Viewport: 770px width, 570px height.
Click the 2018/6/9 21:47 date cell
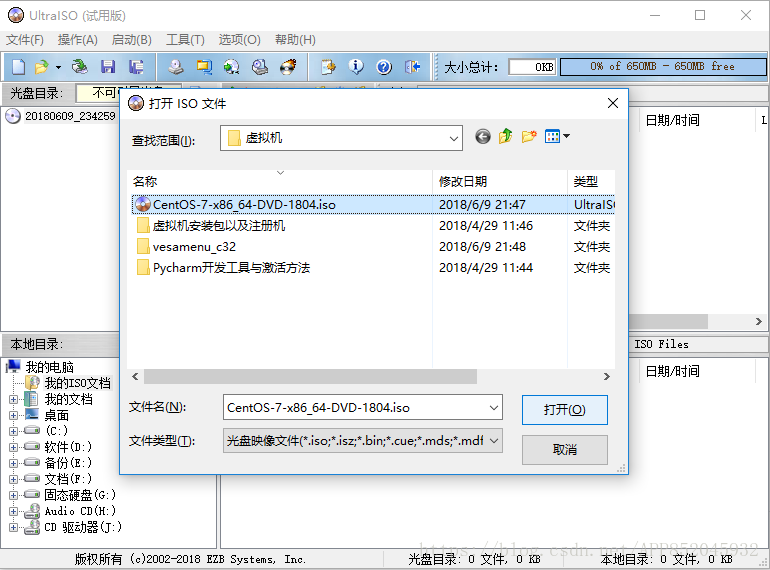point(482,205)
